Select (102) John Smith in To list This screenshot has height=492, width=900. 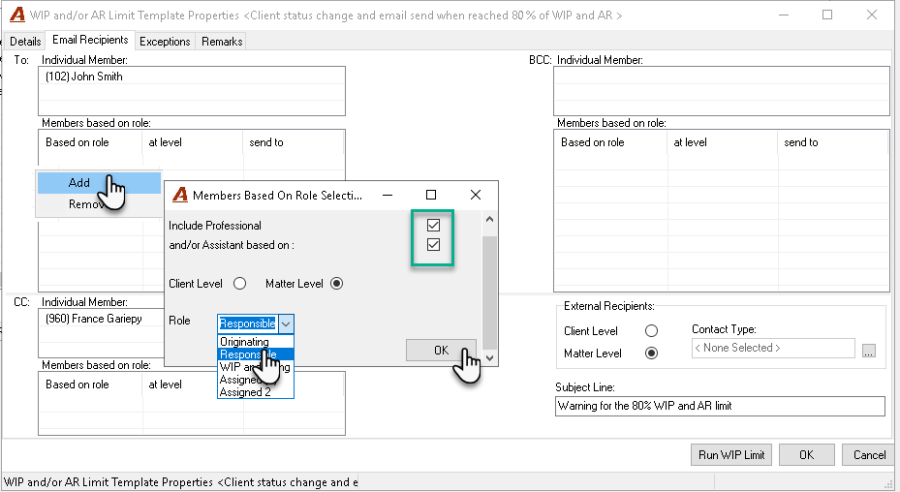(x=84, y=76)
